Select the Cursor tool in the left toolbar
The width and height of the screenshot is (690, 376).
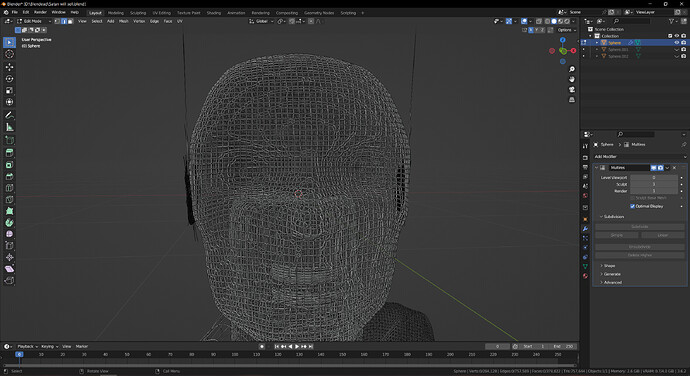9,54
